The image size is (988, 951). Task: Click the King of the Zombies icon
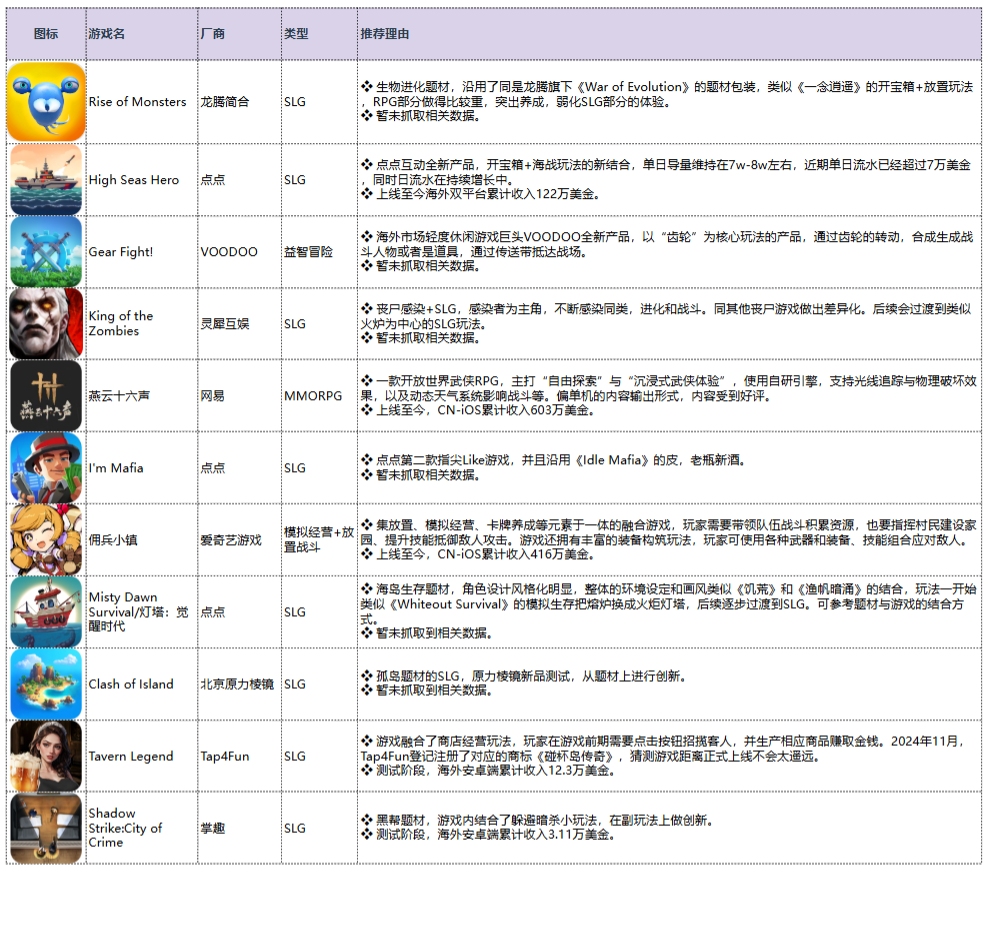point(46,324)
